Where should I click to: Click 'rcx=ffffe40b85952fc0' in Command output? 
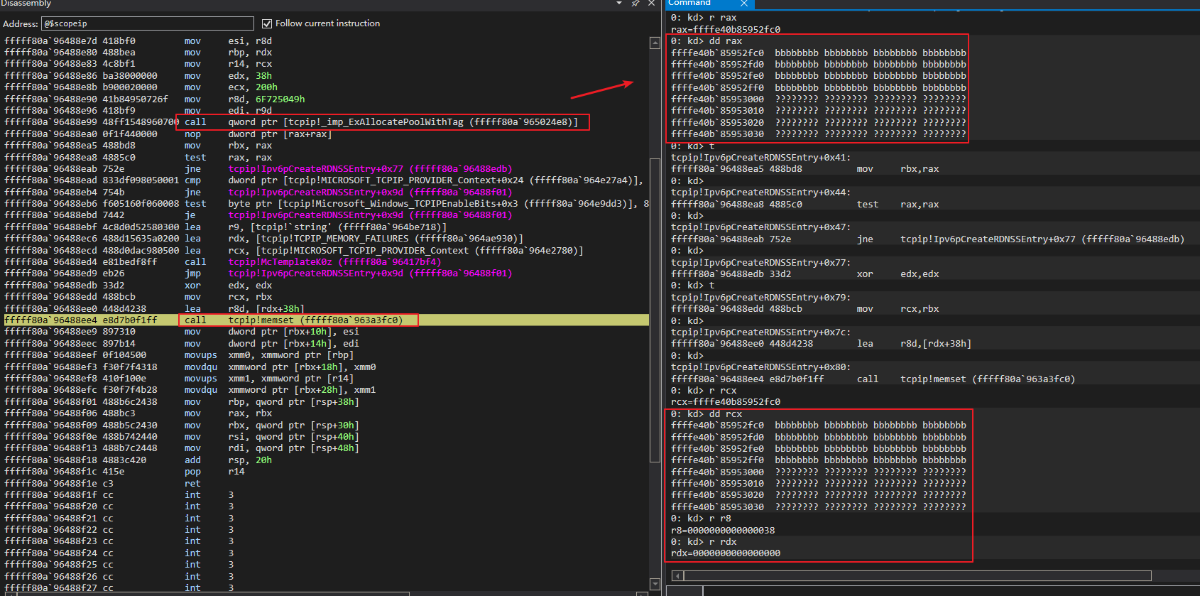click(725, 402)
